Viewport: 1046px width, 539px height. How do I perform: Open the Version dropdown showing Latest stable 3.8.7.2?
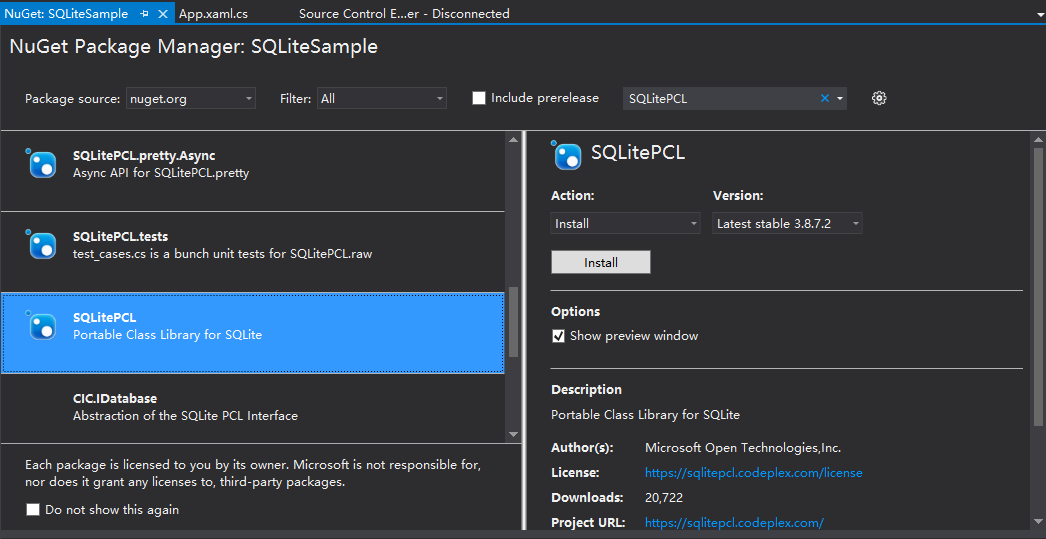pos(787,224)
